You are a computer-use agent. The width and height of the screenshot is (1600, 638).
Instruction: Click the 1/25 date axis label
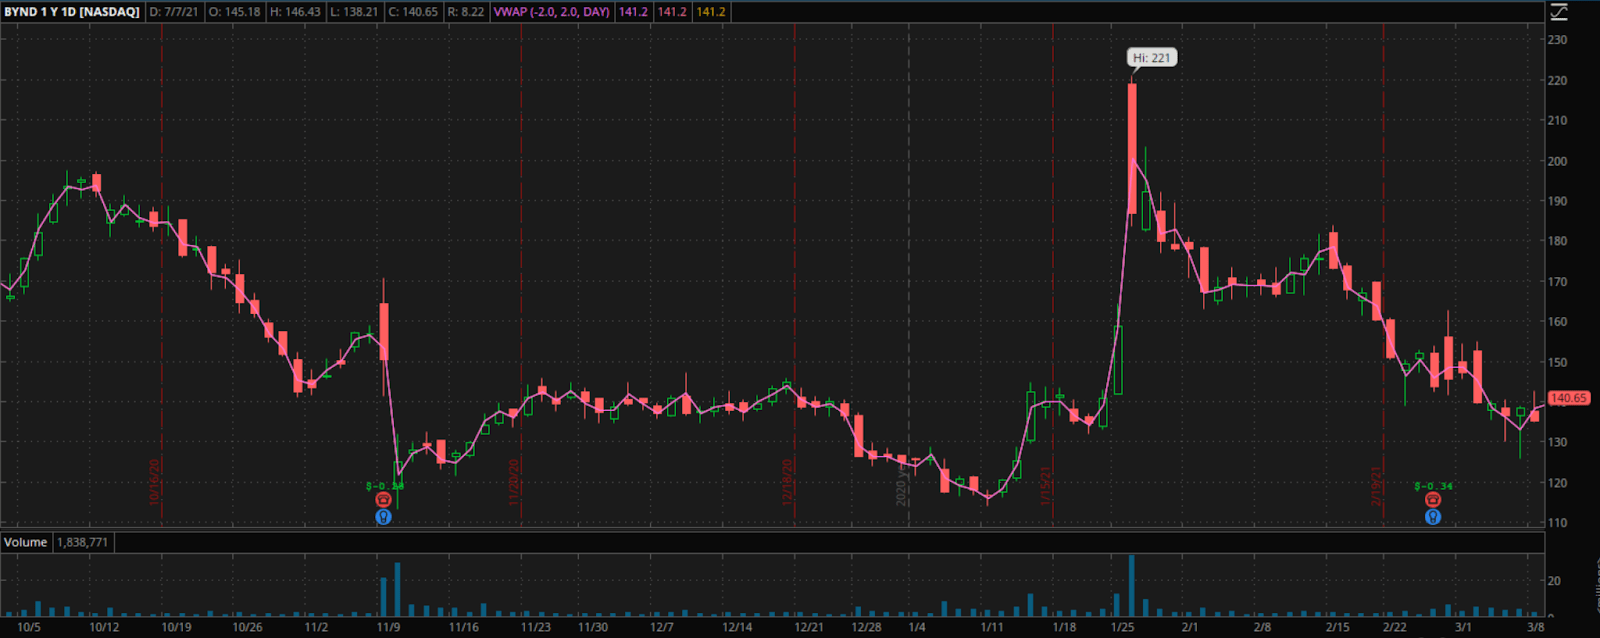(x=1122, y=627)
